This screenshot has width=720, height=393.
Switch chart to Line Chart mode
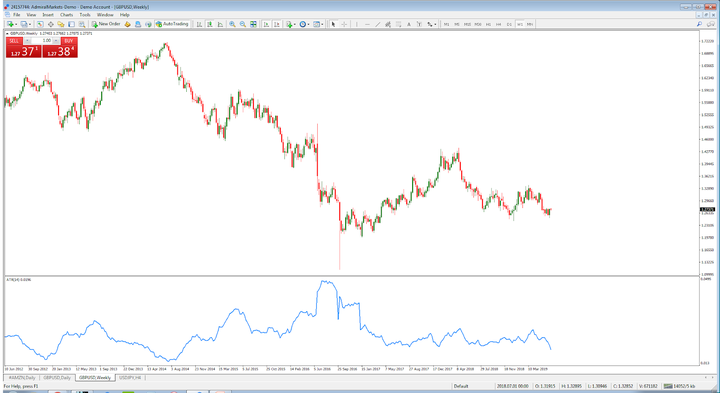[220, 24]
